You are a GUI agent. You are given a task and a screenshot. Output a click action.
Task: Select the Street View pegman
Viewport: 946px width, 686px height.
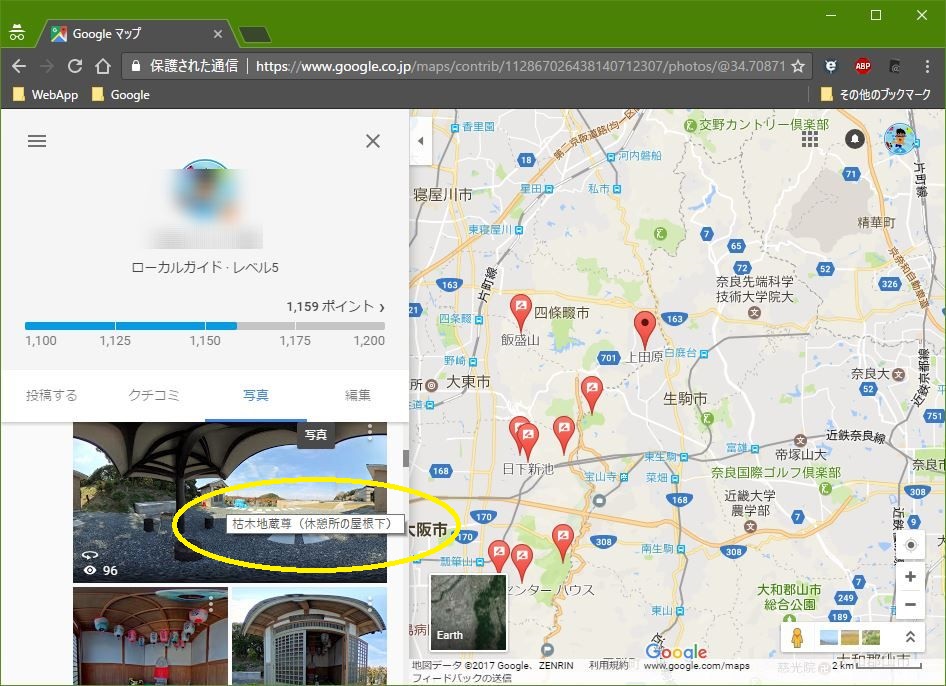797,637
